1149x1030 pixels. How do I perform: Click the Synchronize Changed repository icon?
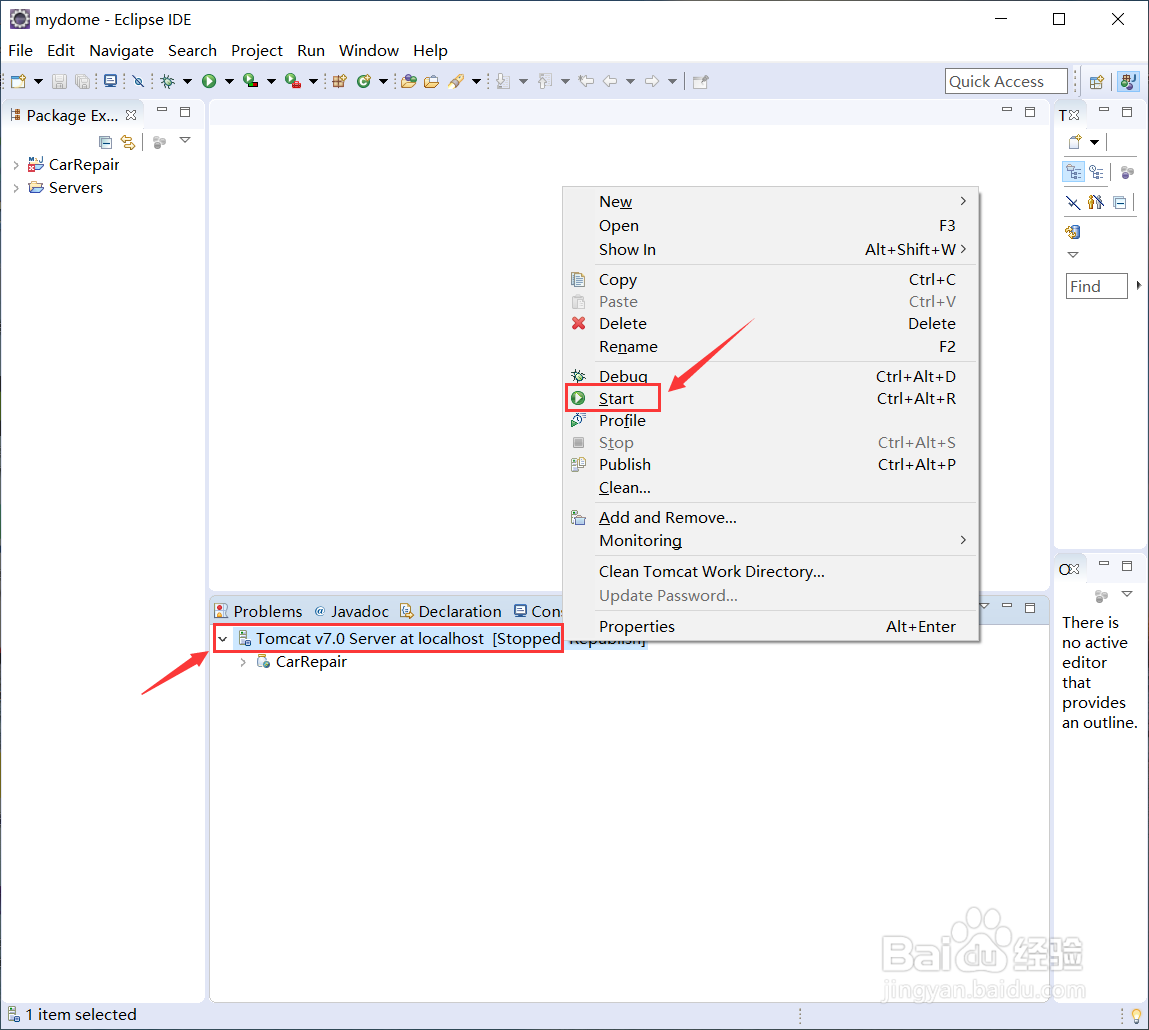[x=1073, y=233]
